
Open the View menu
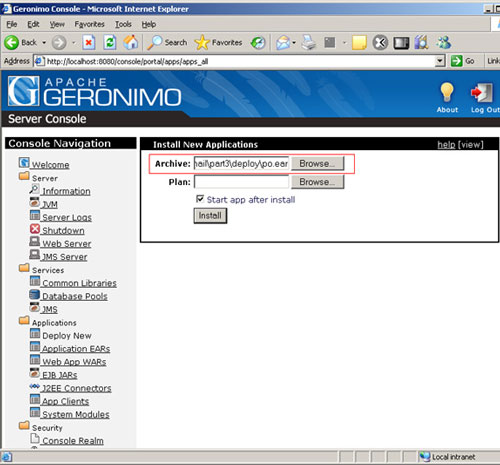click(x=57, y=24)
